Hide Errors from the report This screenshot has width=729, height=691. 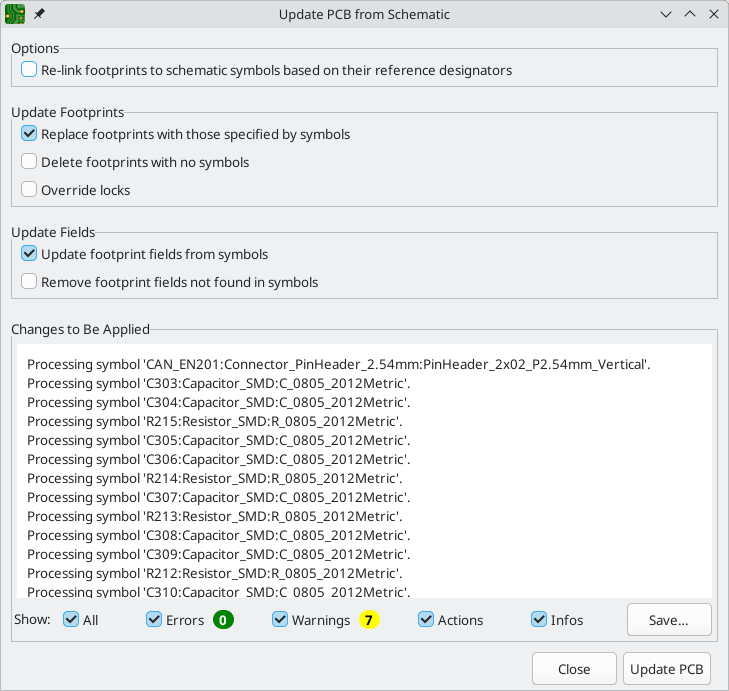(x=154, y=620)
